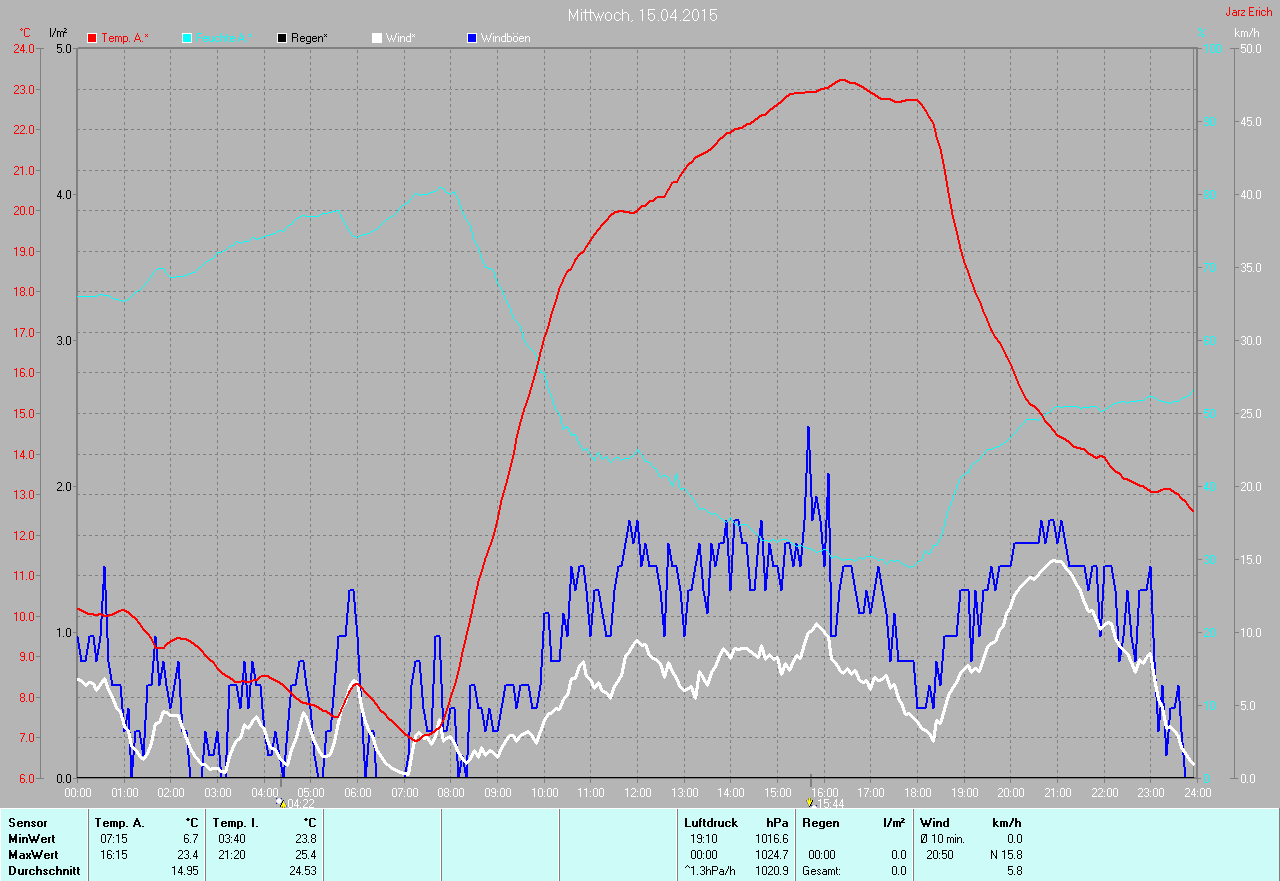Click the '20:50' maximum wind time
The width and height of the screenshot is (1280, 881).
tap(940, 855)
